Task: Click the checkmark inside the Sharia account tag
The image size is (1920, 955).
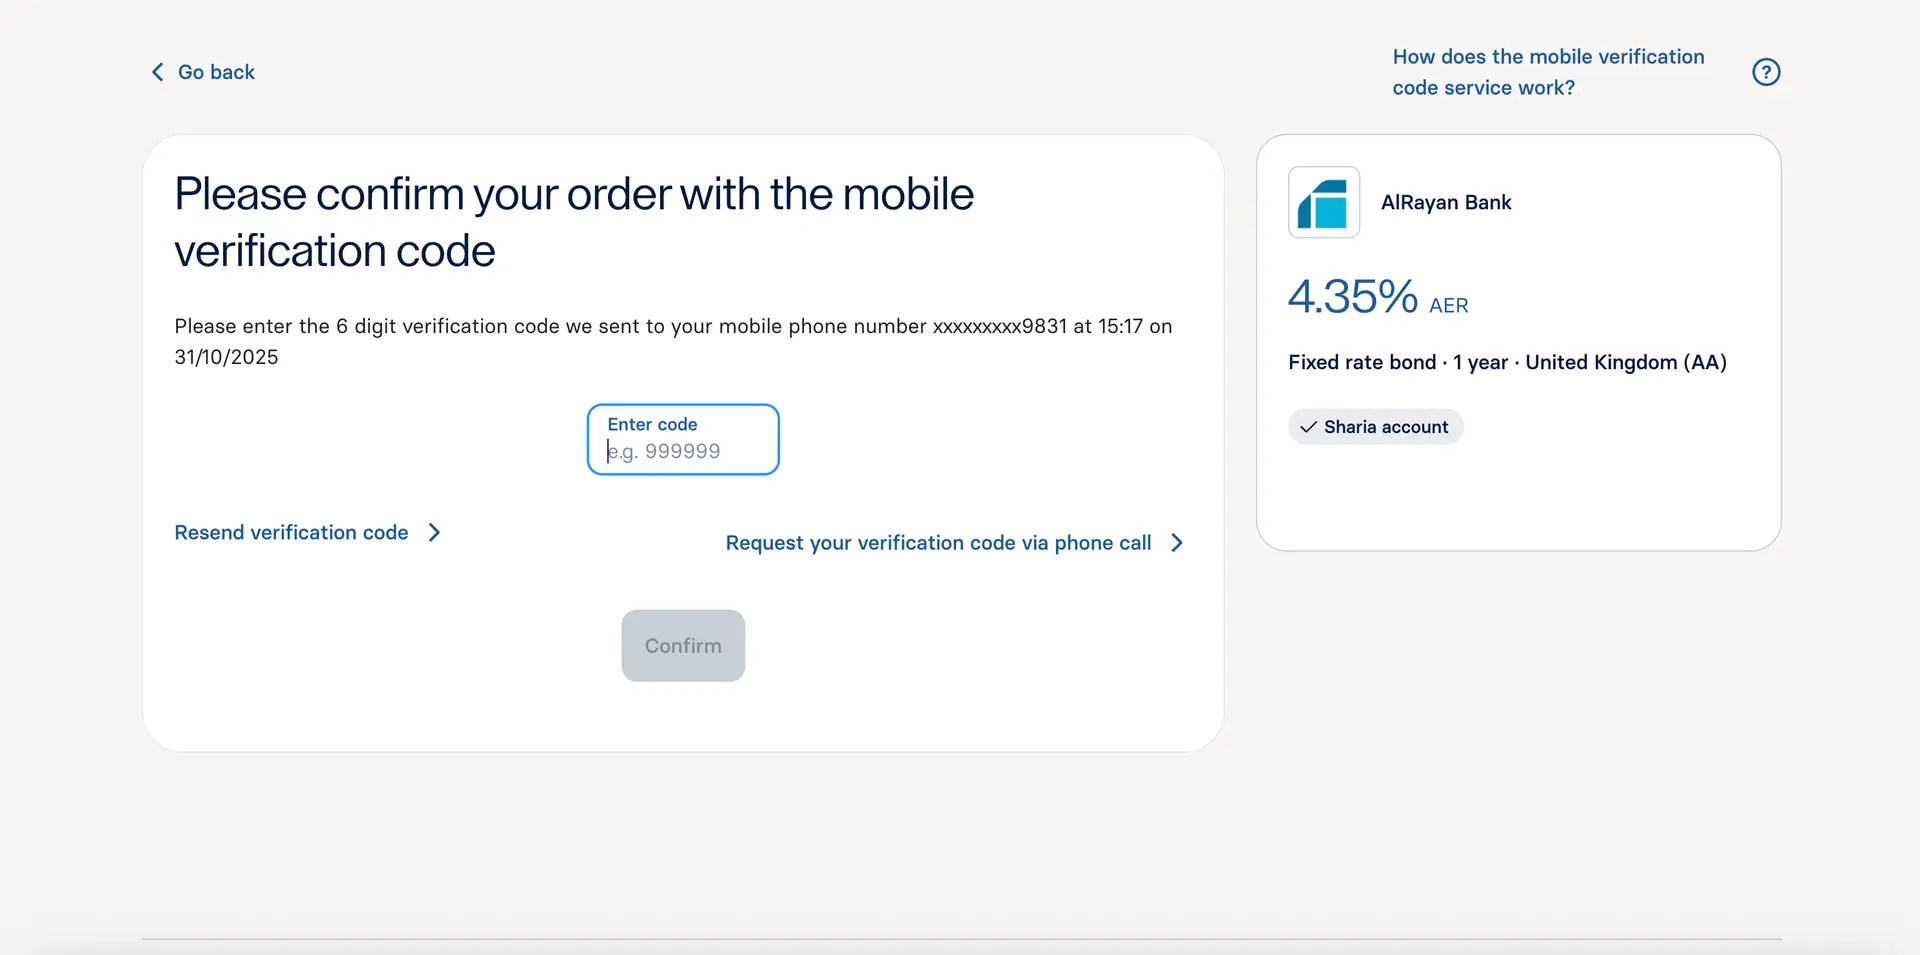Action: click(1307, 427)
